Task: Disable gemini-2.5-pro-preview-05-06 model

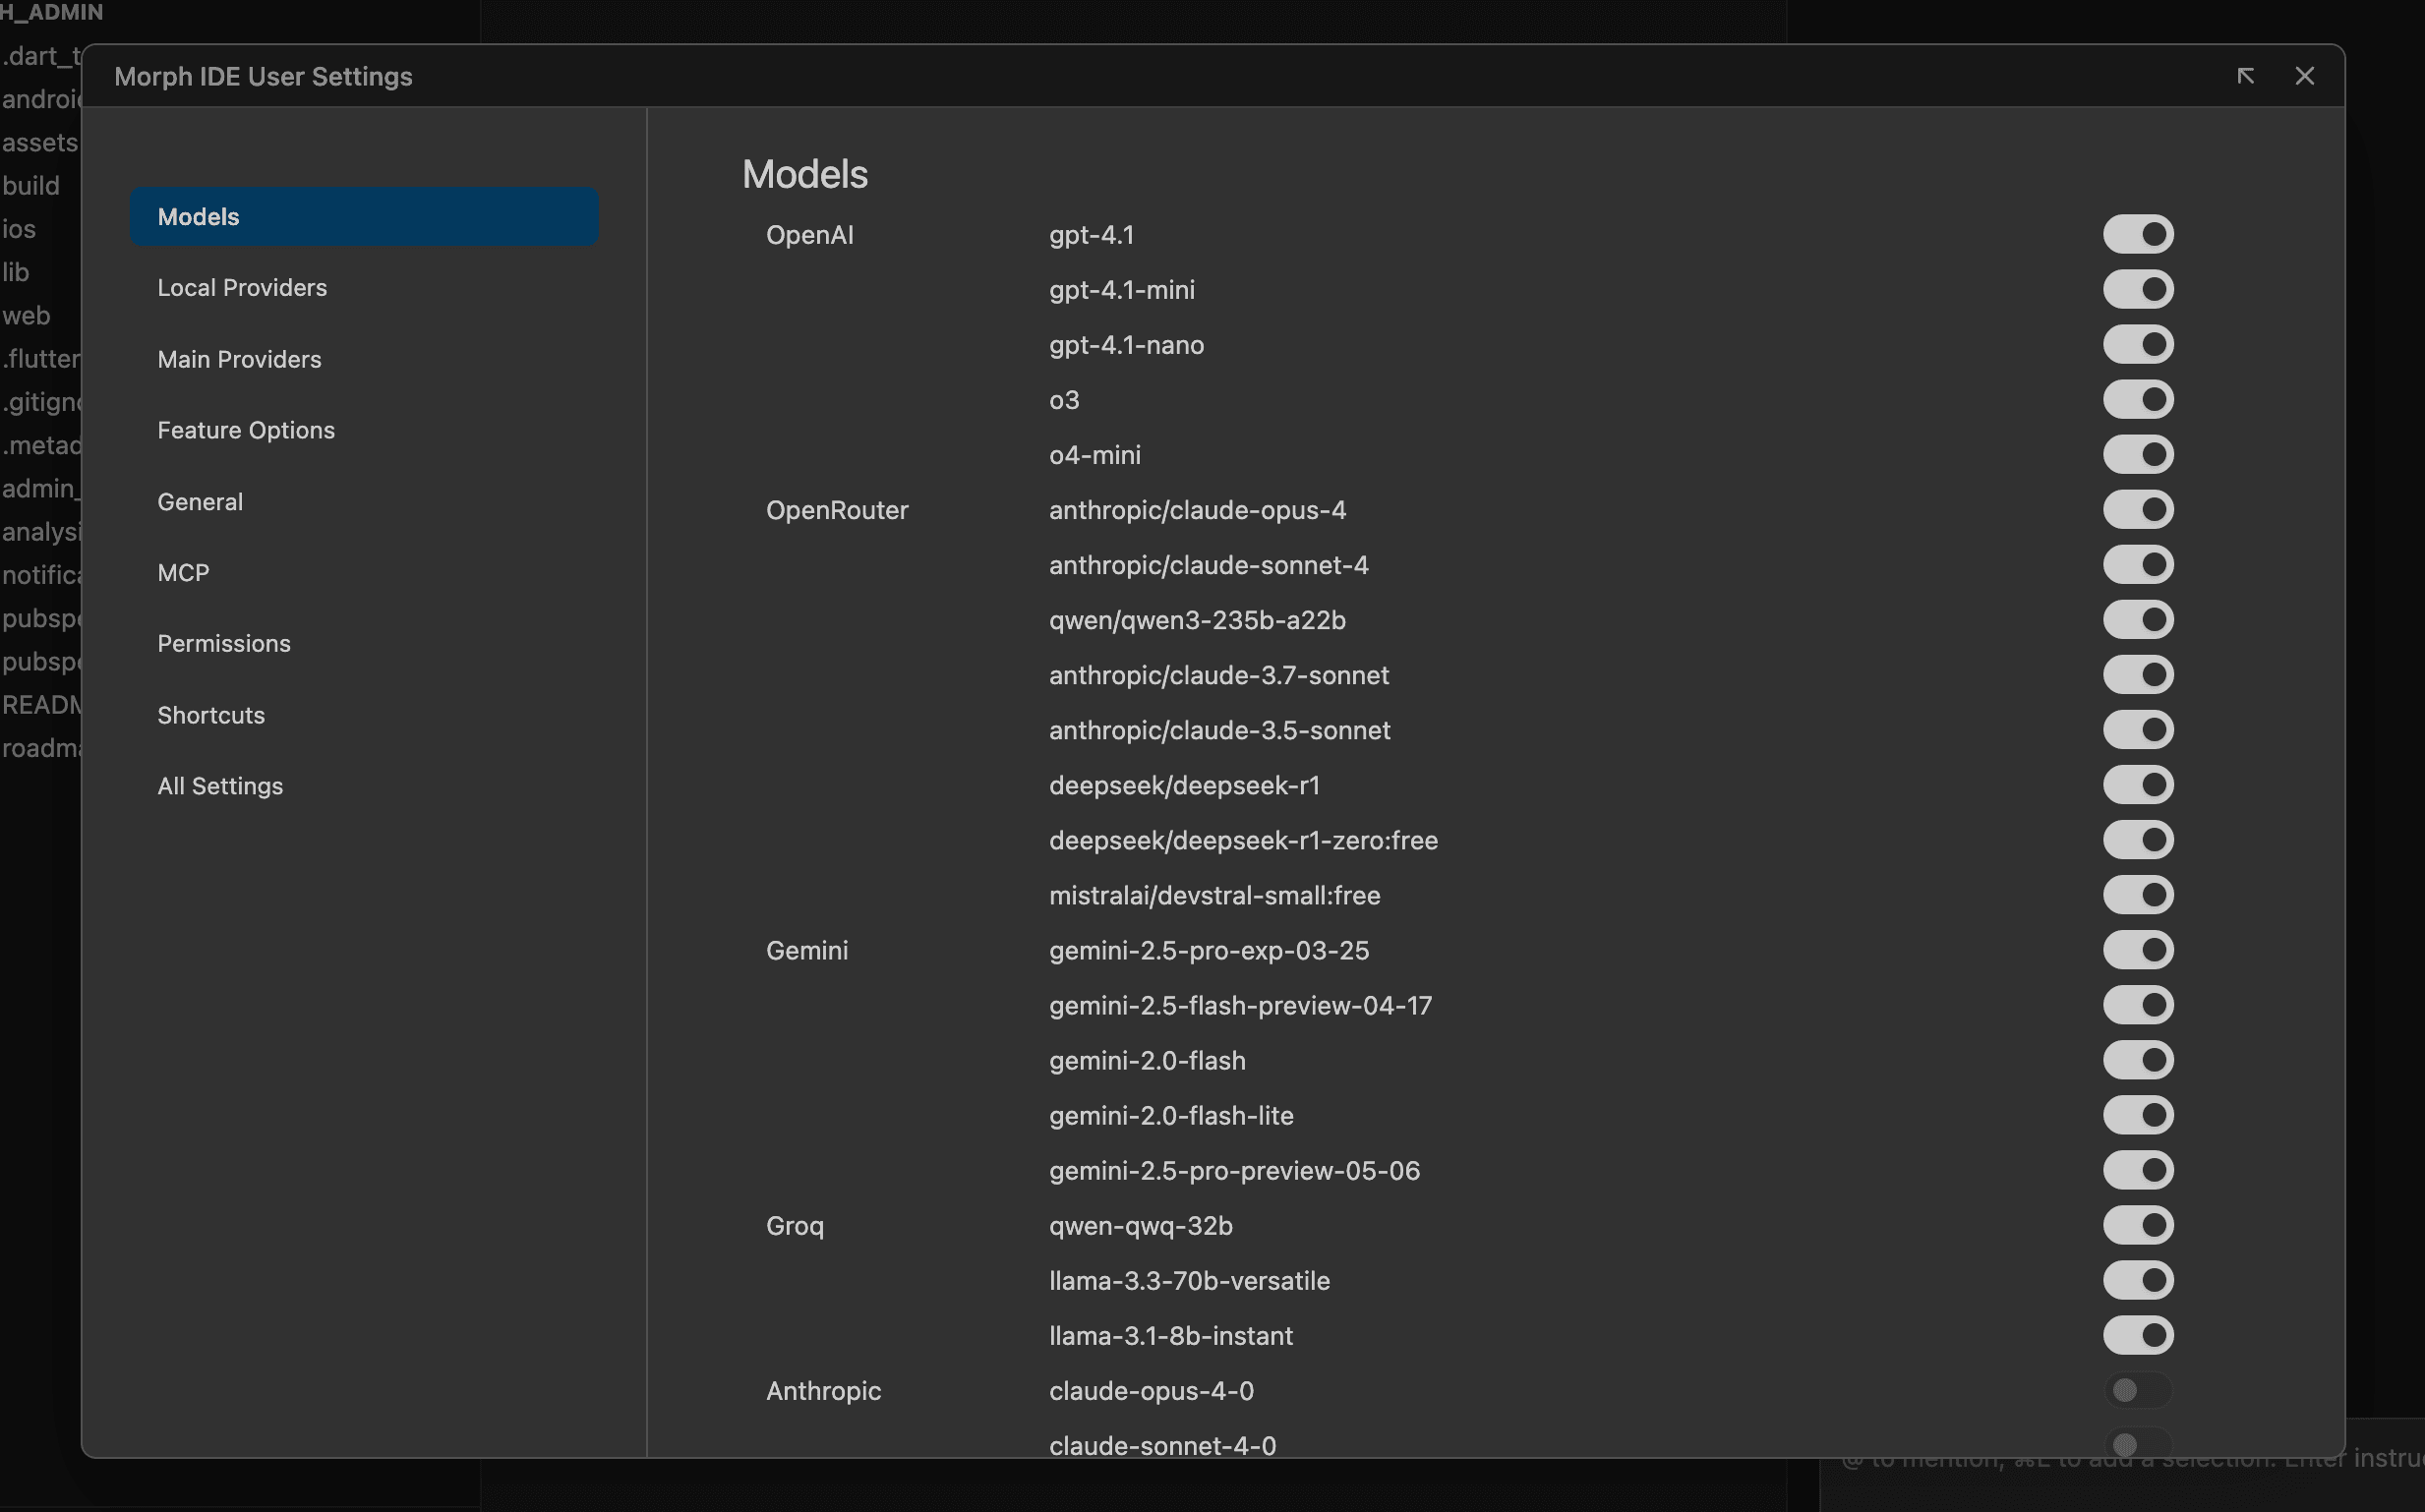Action: click(x=2138, y=1170)
